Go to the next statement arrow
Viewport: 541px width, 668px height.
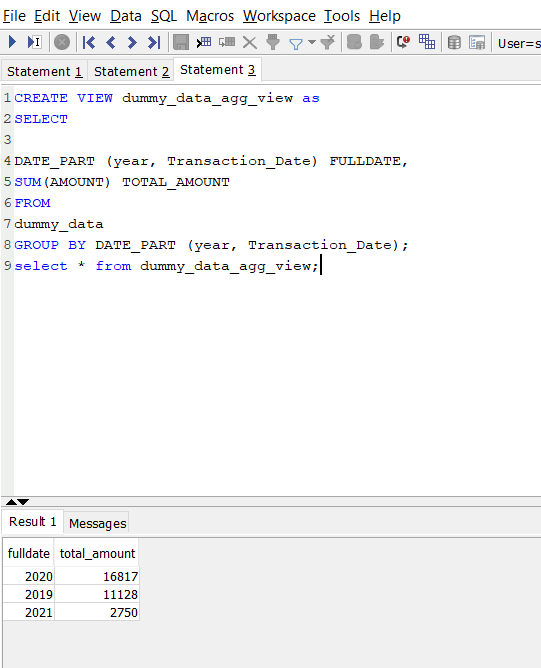point(132,42)
